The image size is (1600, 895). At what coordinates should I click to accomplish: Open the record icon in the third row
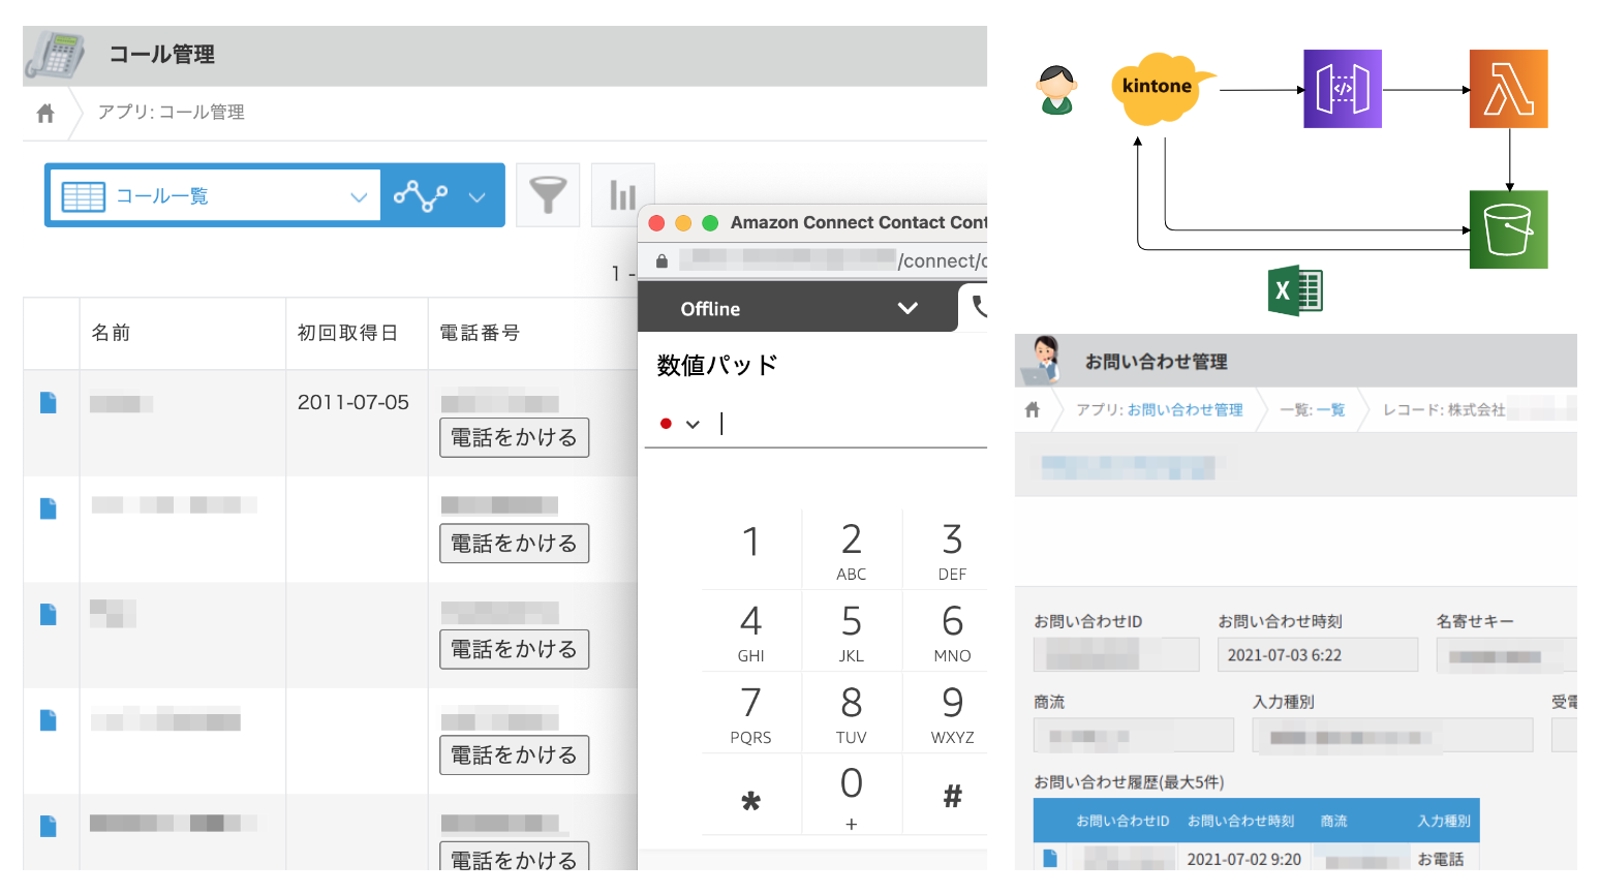pyautogui.click(x=48, y=614)
